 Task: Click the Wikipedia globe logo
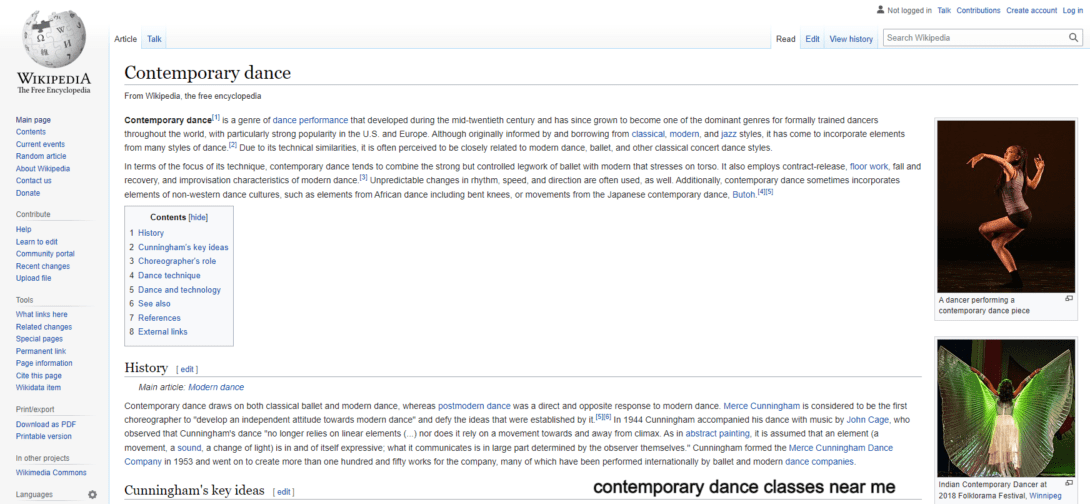[53, 38]
